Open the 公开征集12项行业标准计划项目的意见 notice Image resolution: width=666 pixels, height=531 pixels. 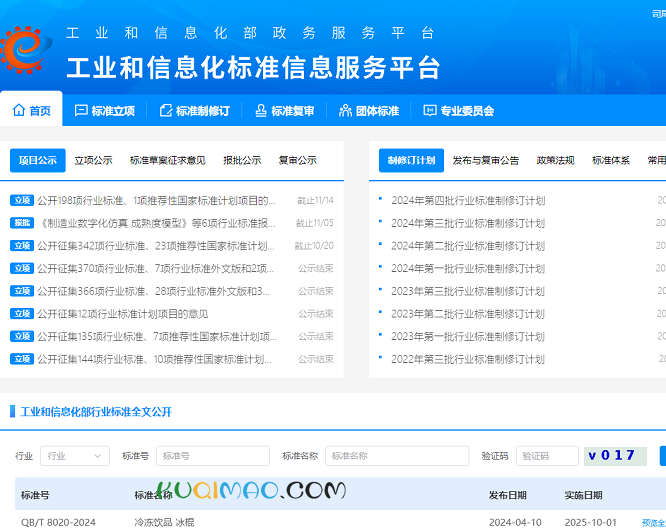[x=122, y=314]
